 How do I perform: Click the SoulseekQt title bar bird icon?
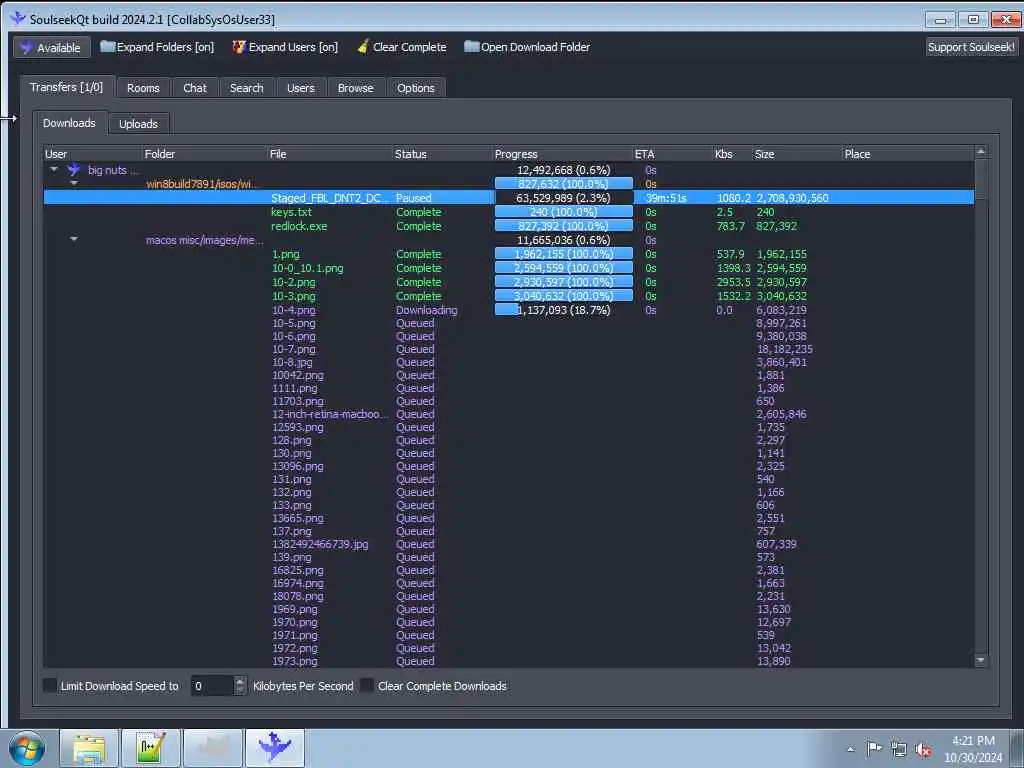[x=18, y=18]
